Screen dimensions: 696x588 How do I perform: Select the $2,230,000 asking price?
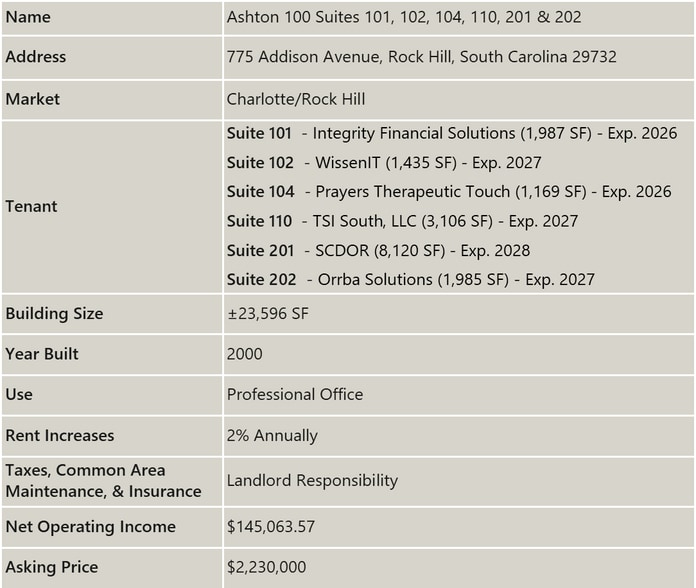pyautogui.click(x=266, y=567)
